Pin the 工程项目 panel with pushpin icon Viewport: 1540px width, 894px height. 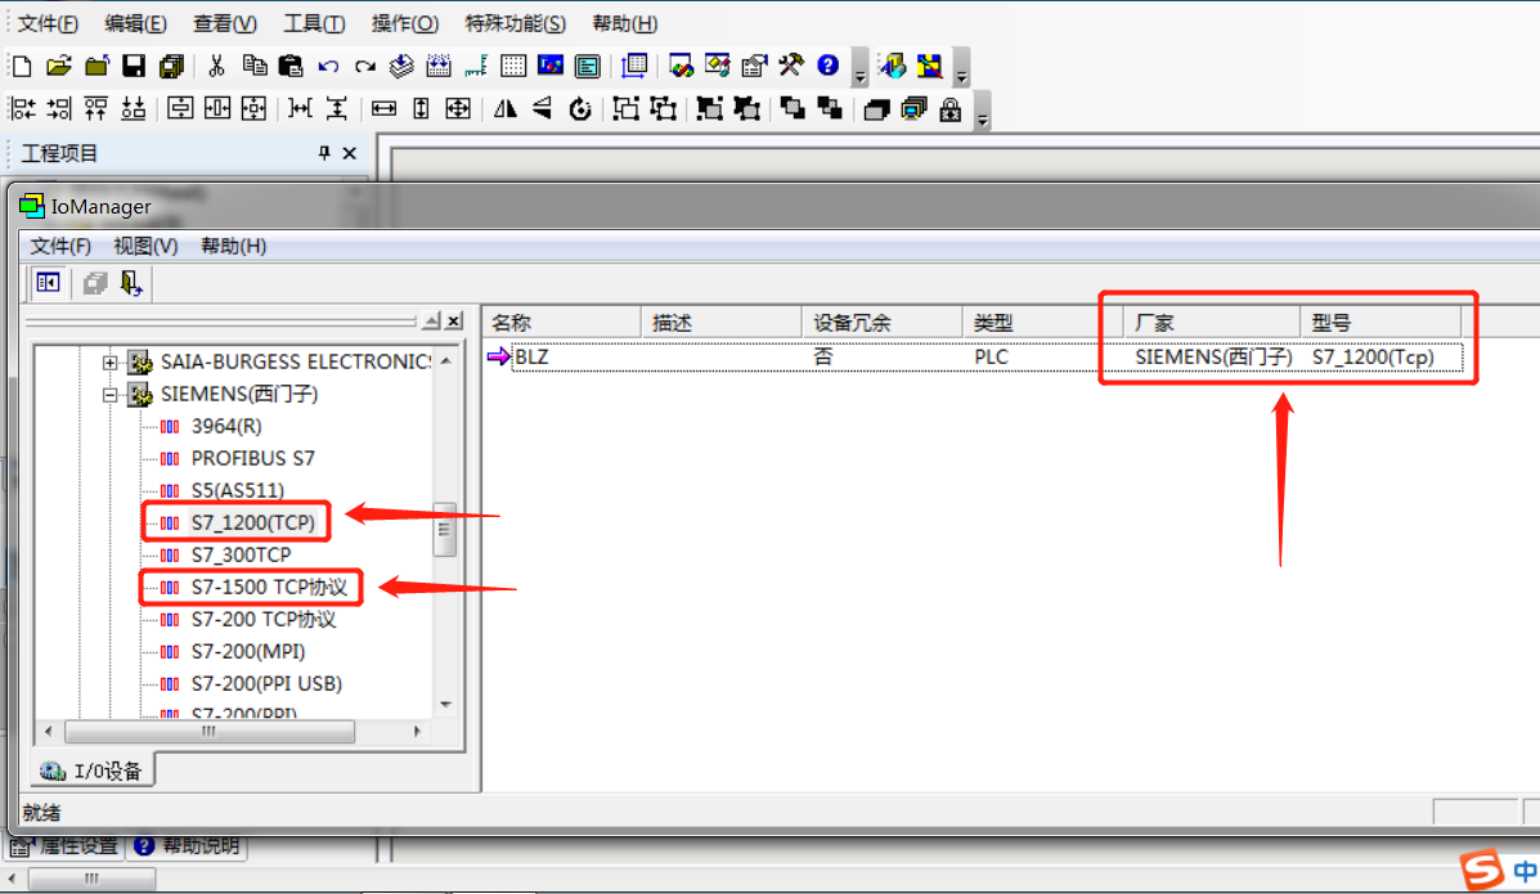coord(324,152)
